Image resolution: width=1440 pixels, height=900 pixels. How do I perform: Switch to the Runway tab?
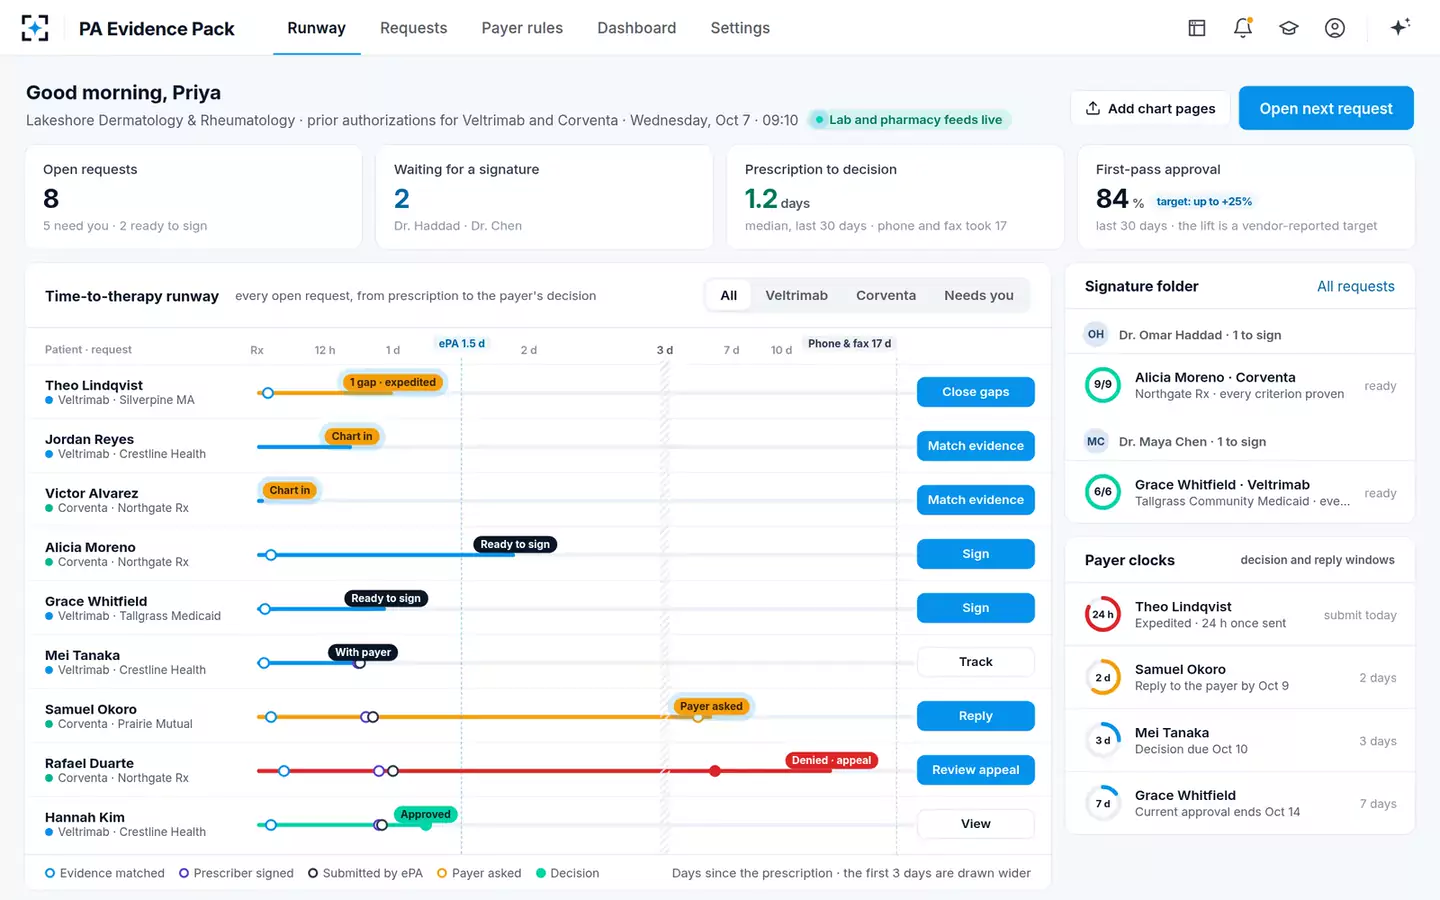[x=316, y=28]
